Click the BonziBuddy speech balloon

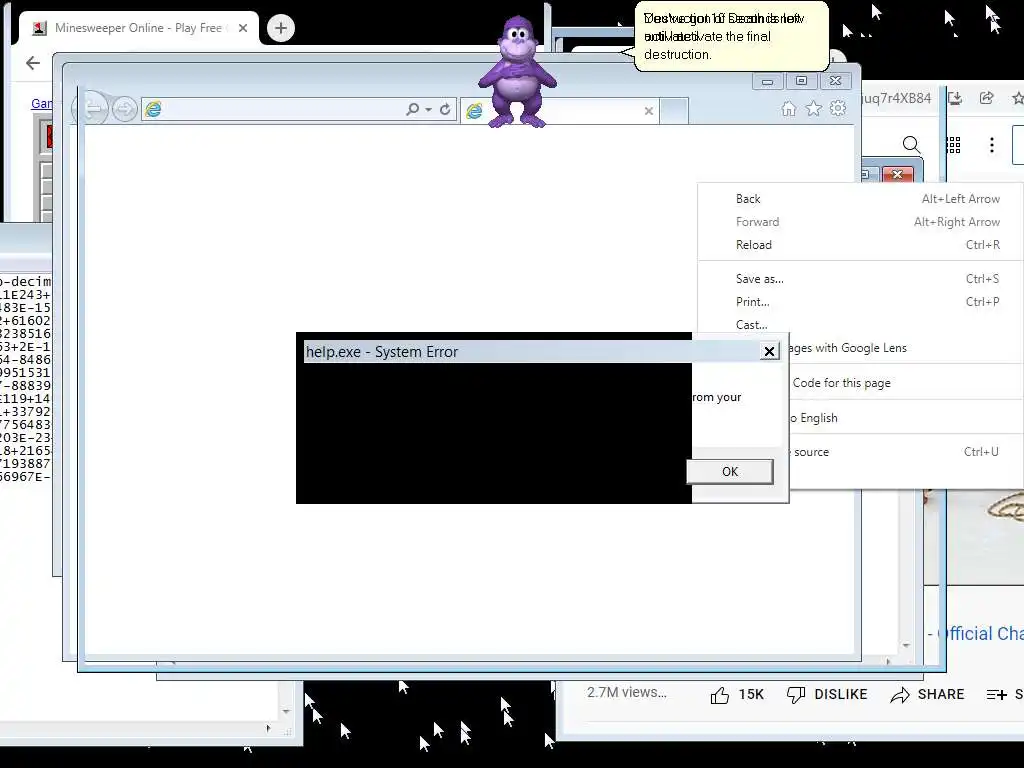pos(731,36)
